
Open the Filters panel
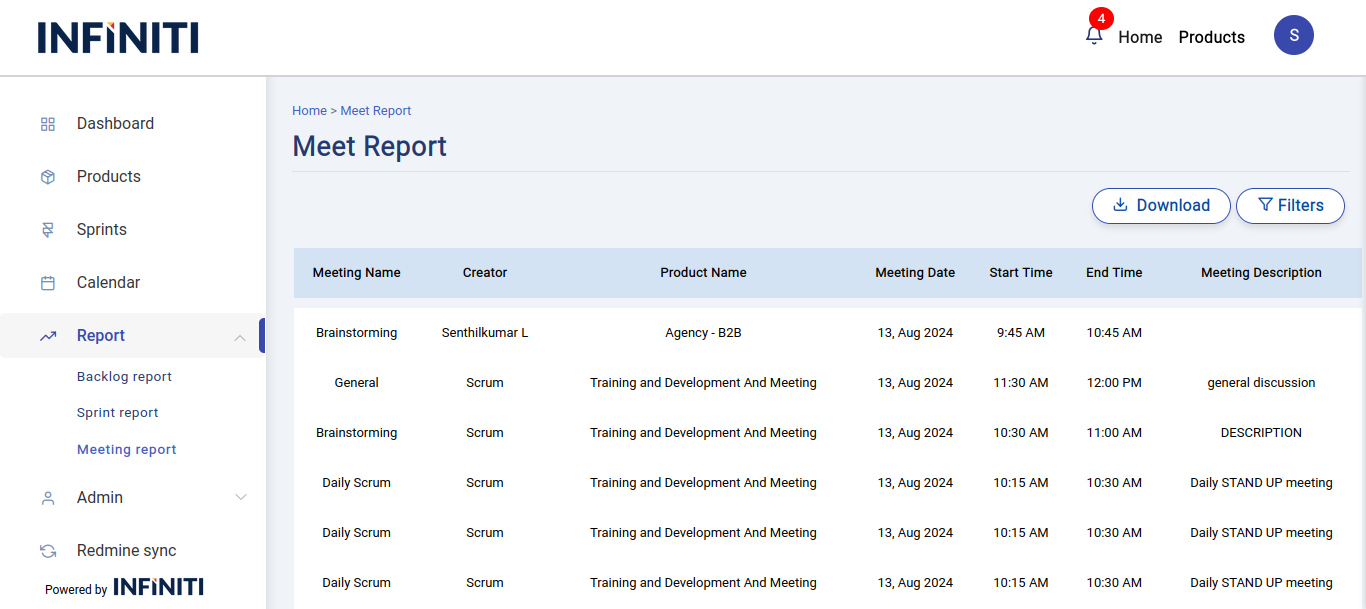coord(1290,205)
